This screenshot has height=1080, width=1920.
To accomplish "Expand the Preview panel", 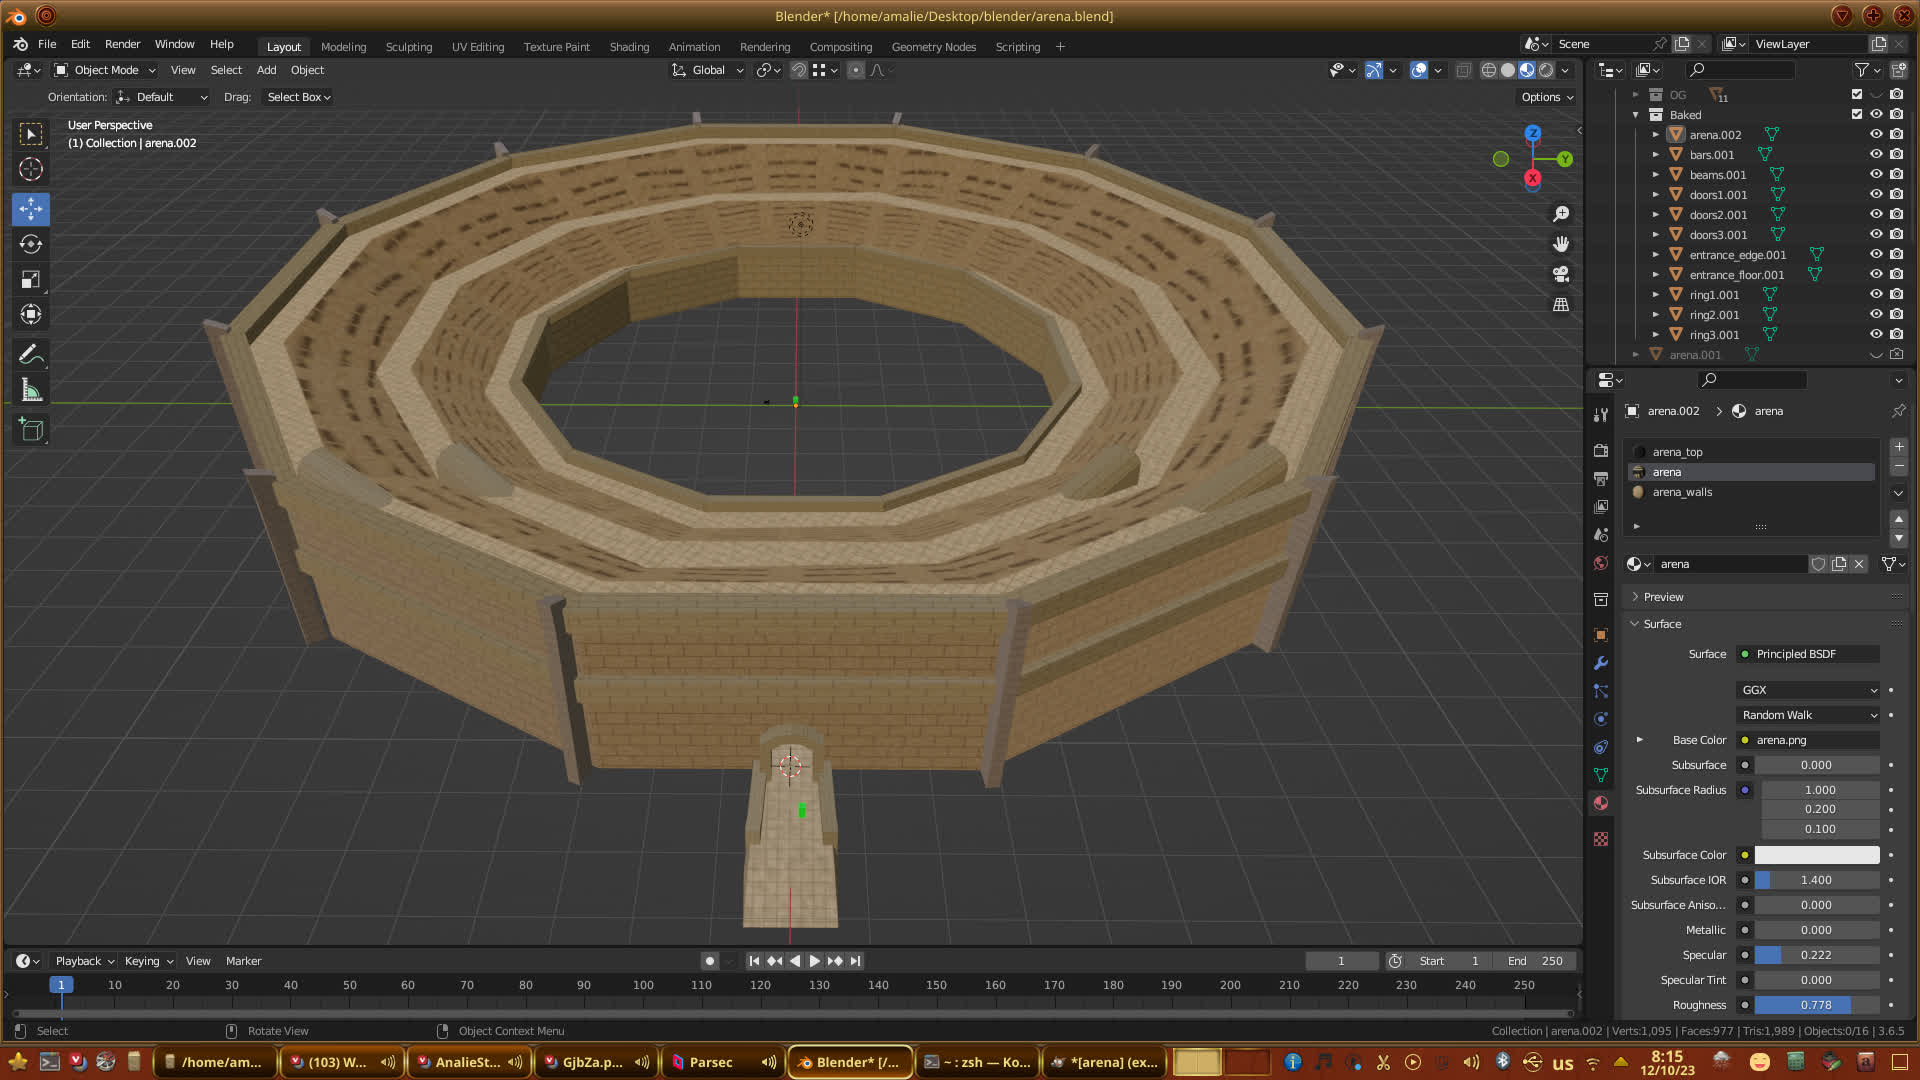I will (x=1663, y=597).
